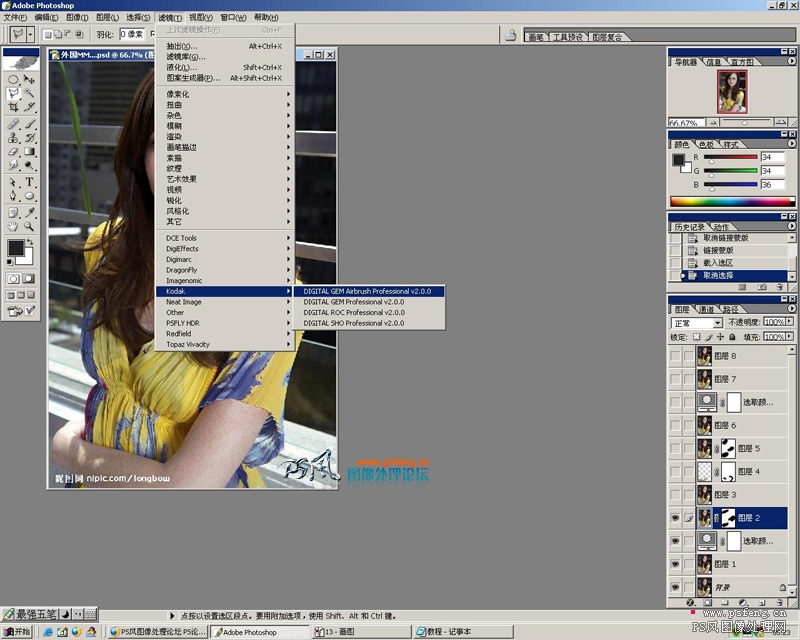800x640 pixels.
Task: Hide the 背景 layer eye icon
Action: tap(675, 587)
